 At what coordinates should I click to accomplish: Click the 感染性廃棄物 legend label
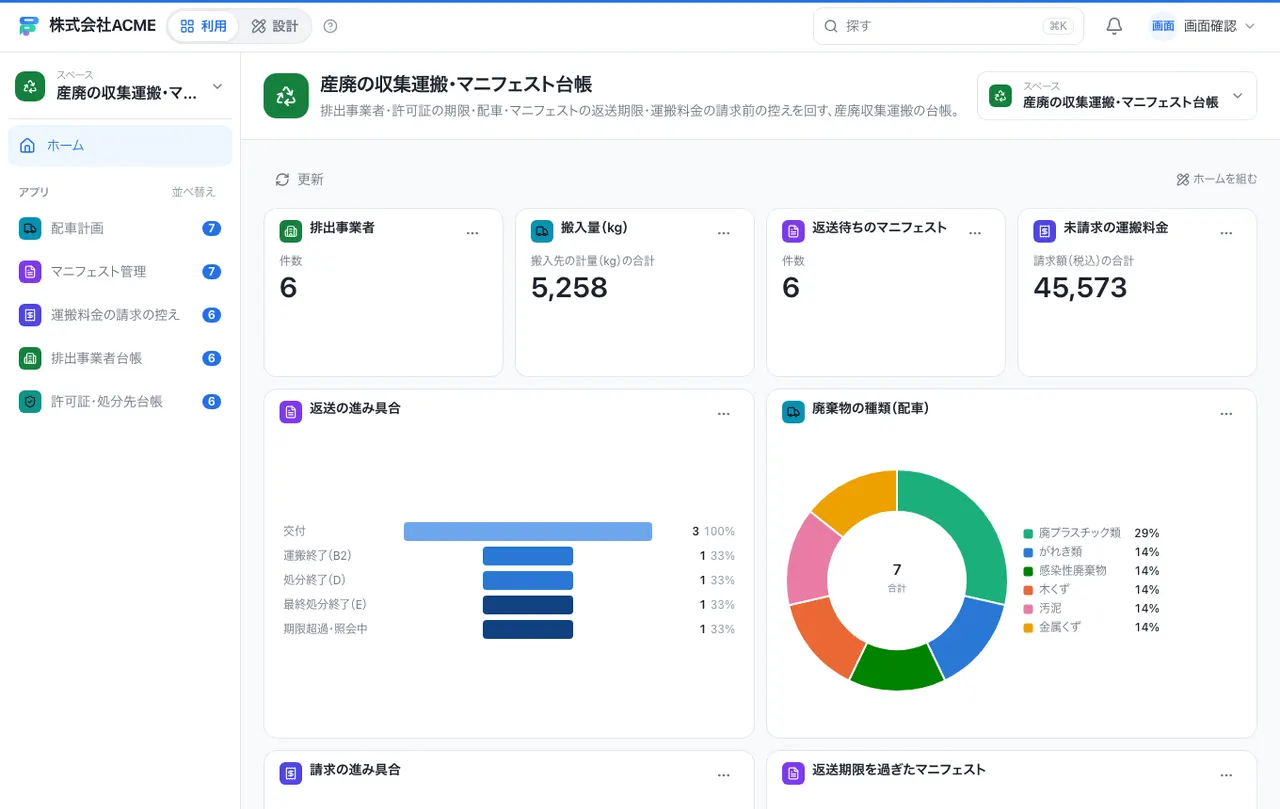click(1073, 570)
